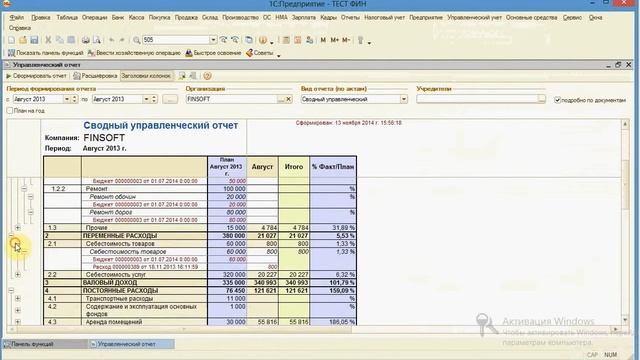Viewport: 640px width, 360px height.
Task: Open the Справка menu
Action: (x=20, y=28)
